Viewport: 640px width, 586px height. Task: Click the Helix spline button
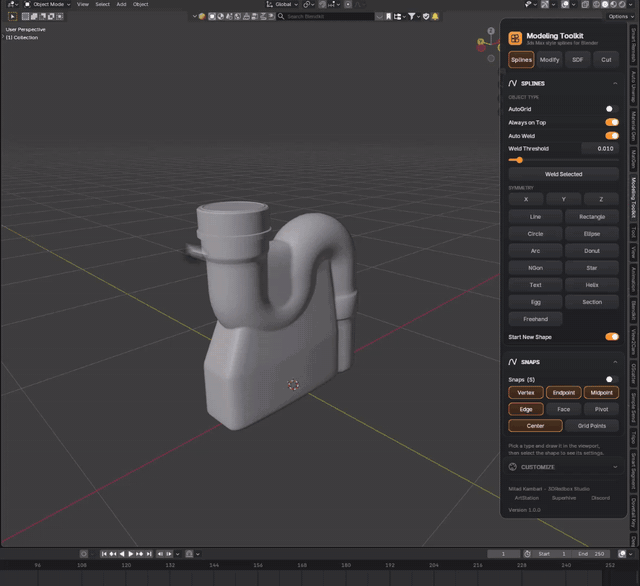[592, 285]
